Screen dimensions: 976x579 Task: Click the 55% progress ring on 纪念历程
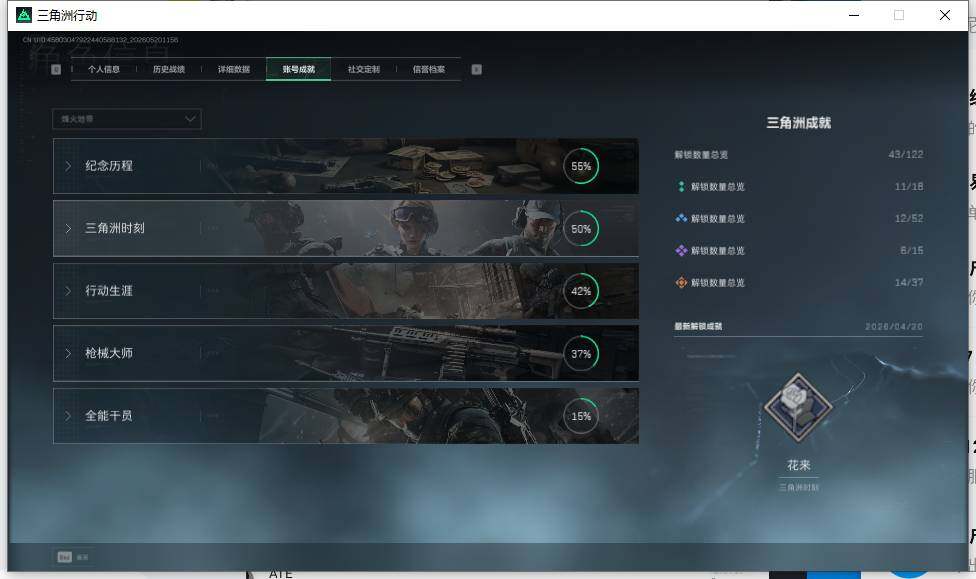(581, 166)
